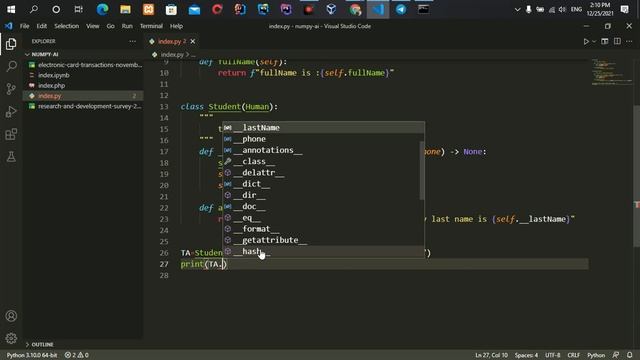Screen dimensions: 640x360
Task: Change language mode via Python status item
Action: click(596, 355)
